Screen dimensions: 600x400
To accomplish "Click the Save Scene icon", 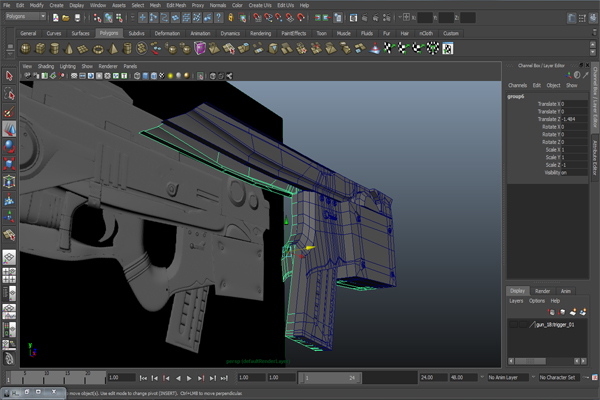I will click(x=77, y=18).
